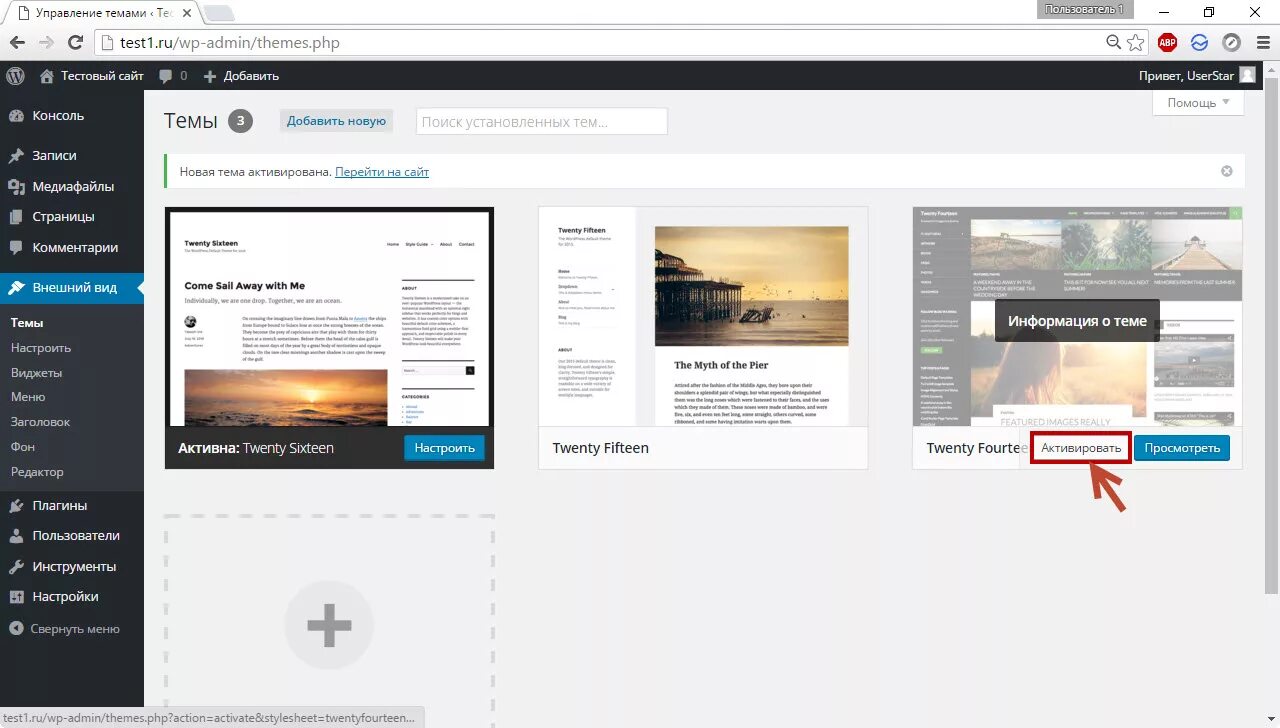The height and width of the screenshot is (728, 1280).
Task: Select the Темы submenu item
Action: click(27, 323)
